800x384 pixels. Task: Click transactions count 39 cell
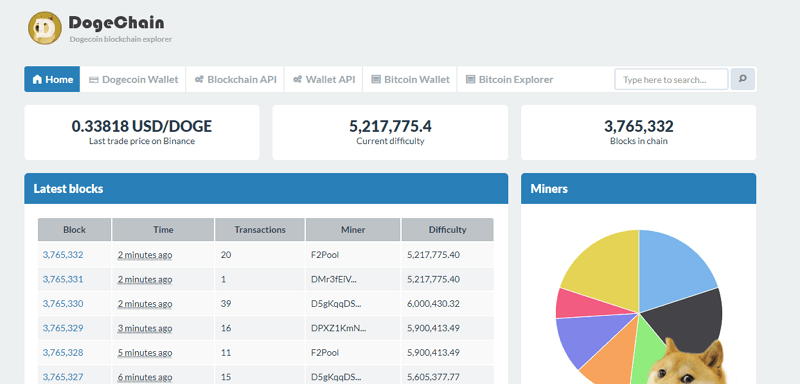click(x=226, y=303)
